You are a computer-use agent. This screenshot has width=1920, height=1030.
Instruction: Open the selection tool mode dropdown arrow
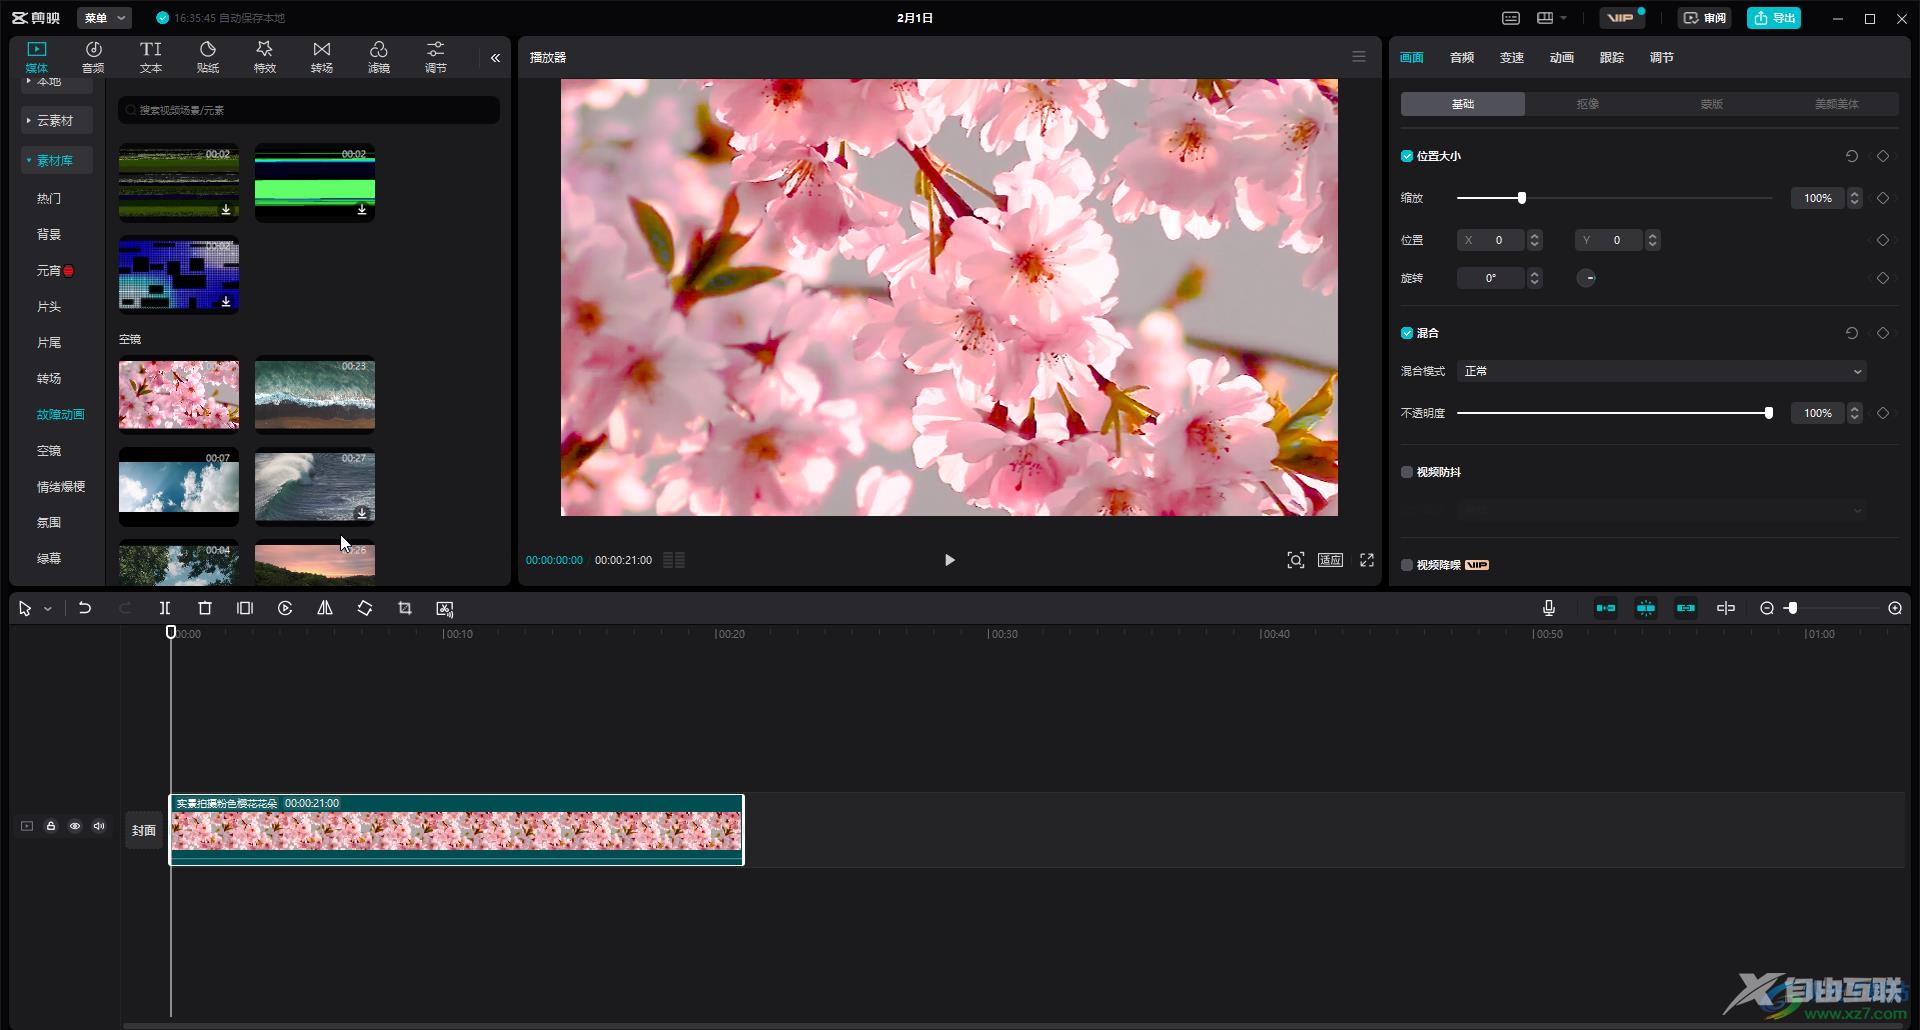[x=47, y=609]
